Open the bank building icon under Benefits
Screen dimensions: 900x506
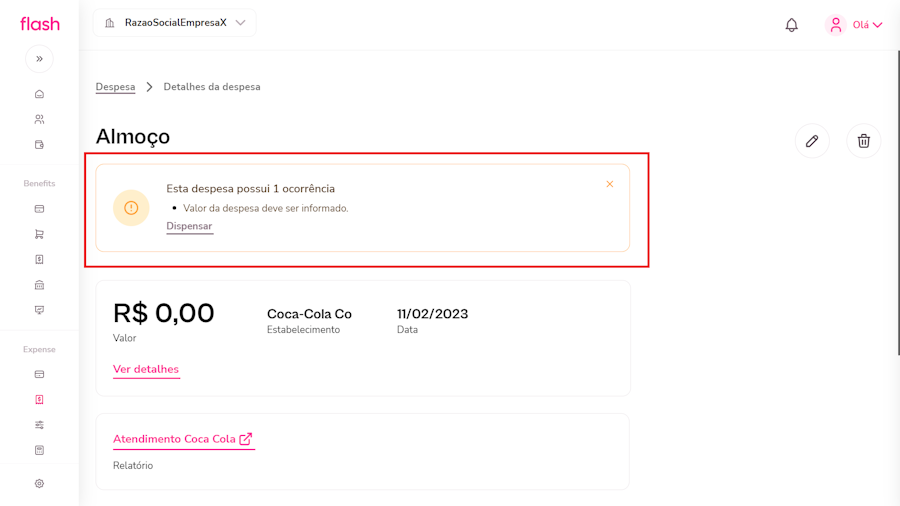39,285
